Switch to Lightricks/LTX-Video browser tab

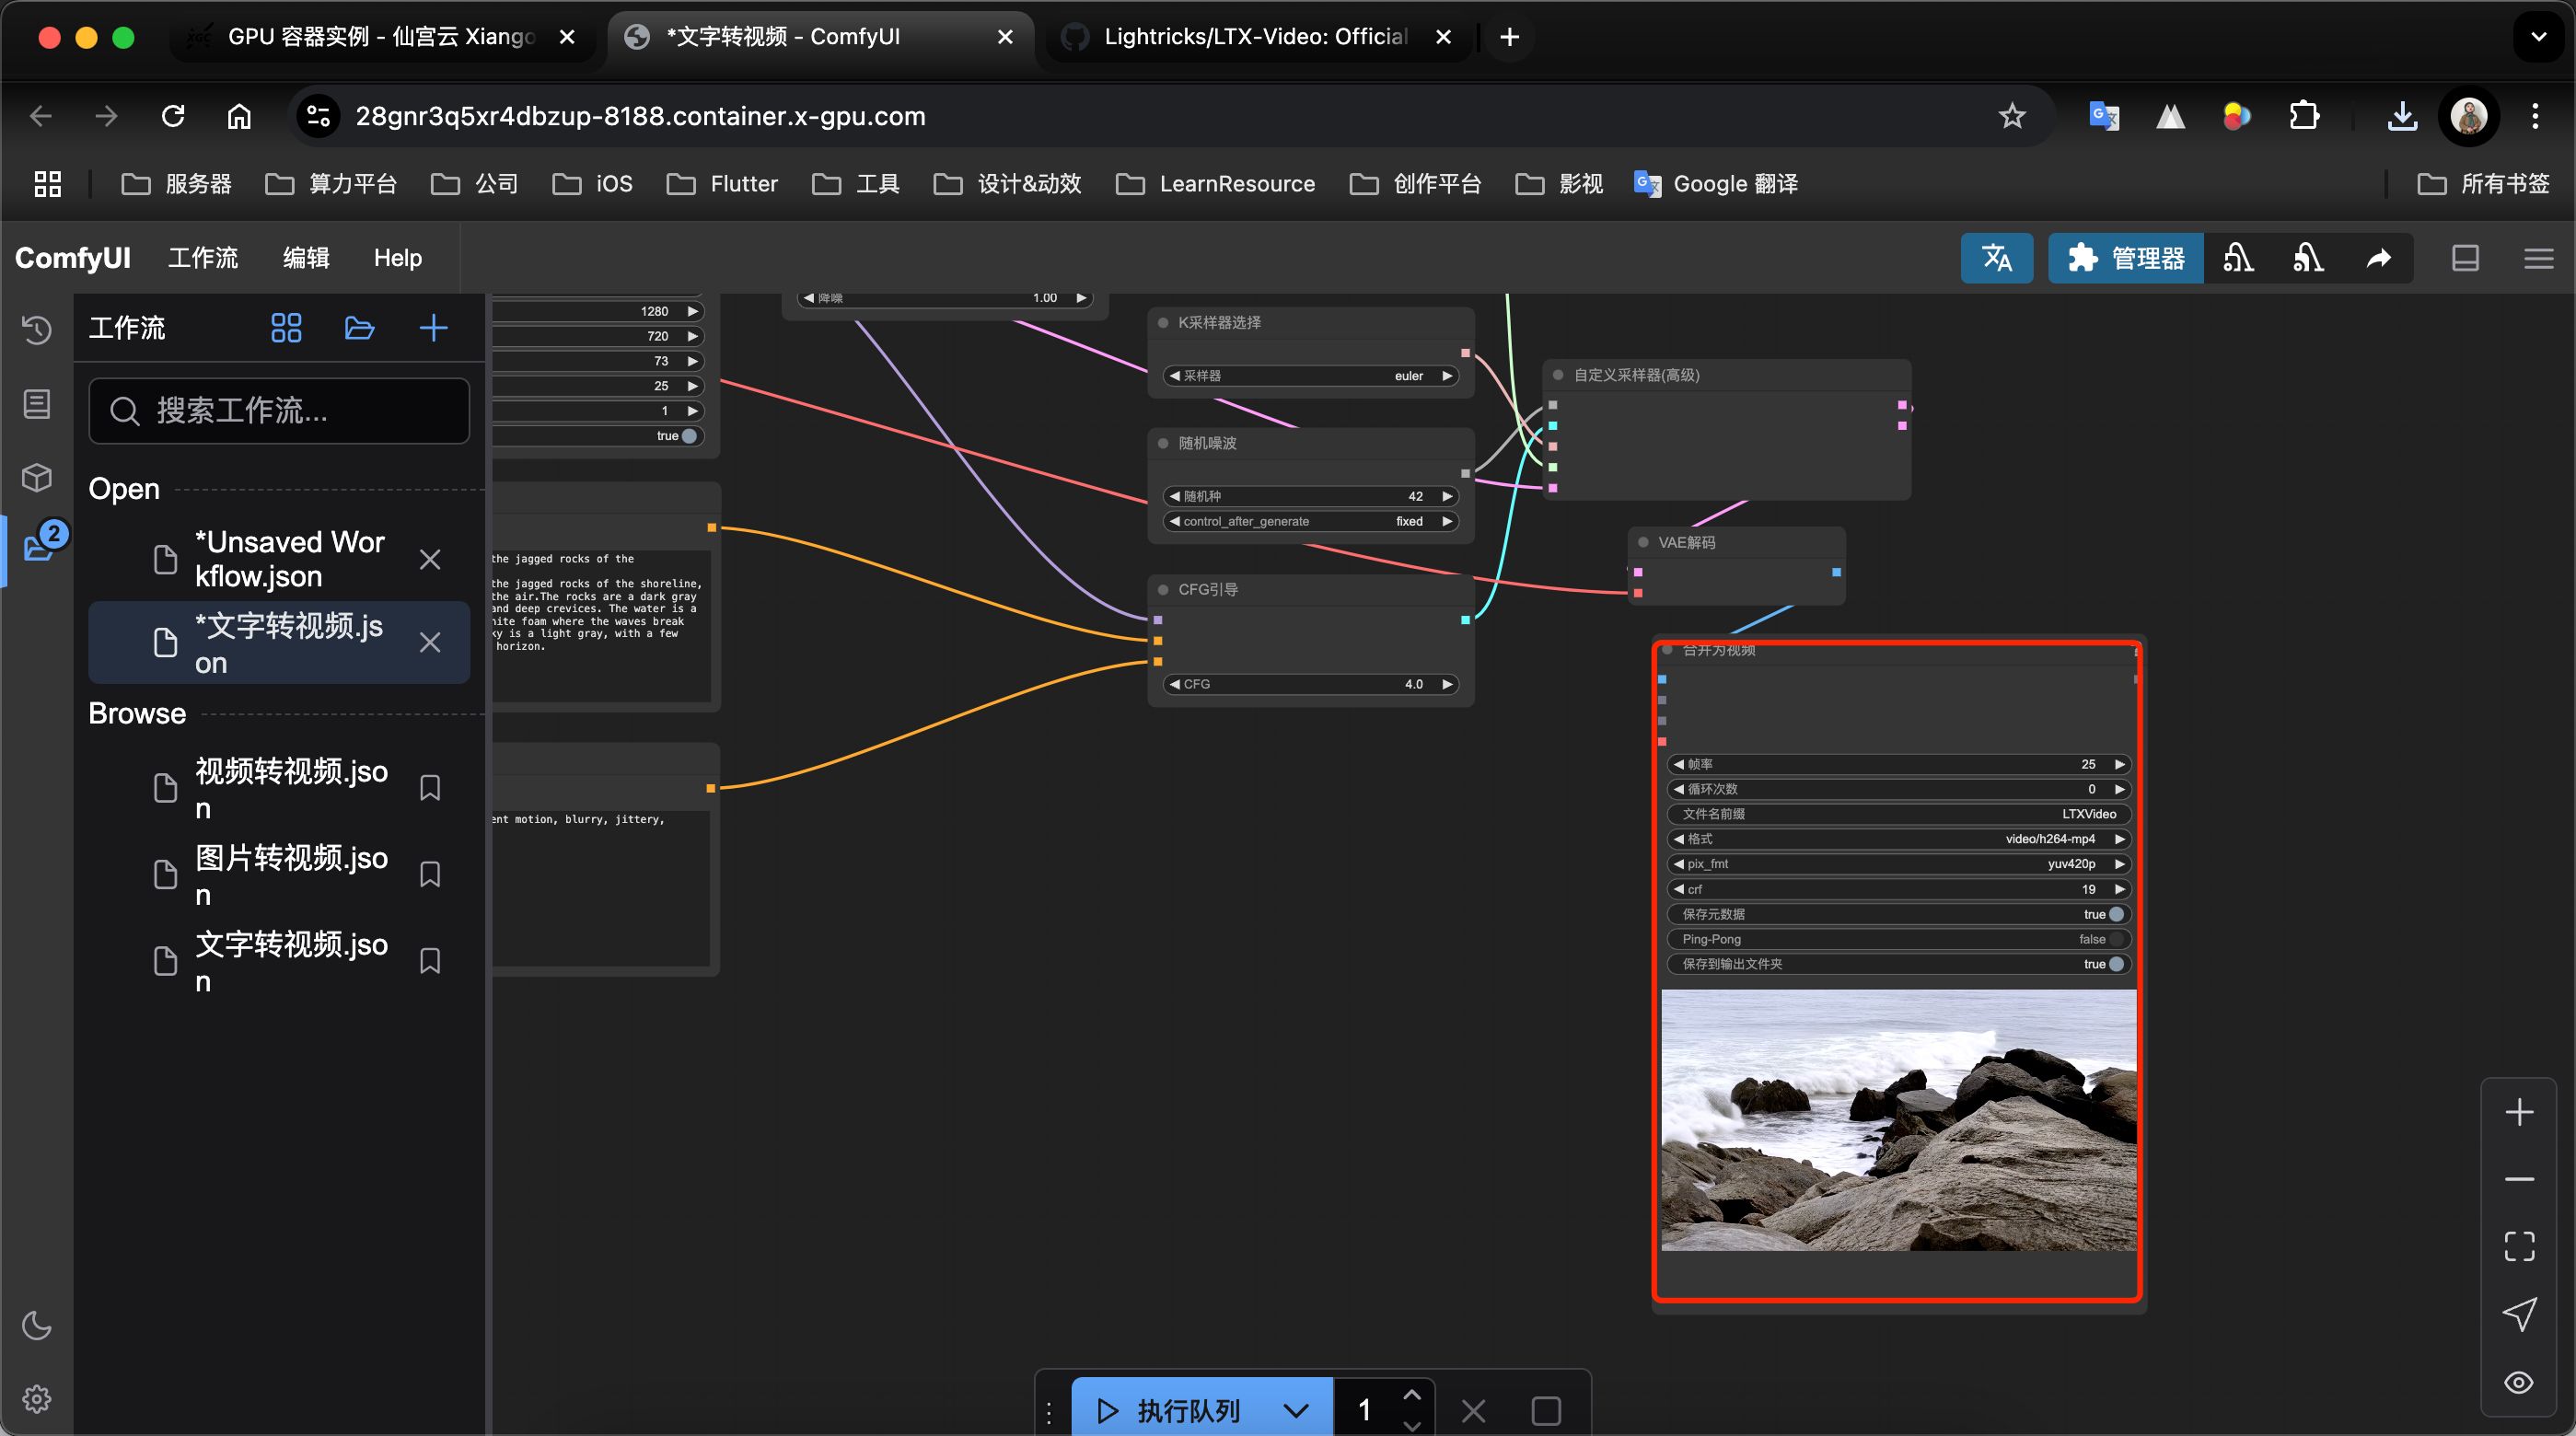(x=1255, y=37)
